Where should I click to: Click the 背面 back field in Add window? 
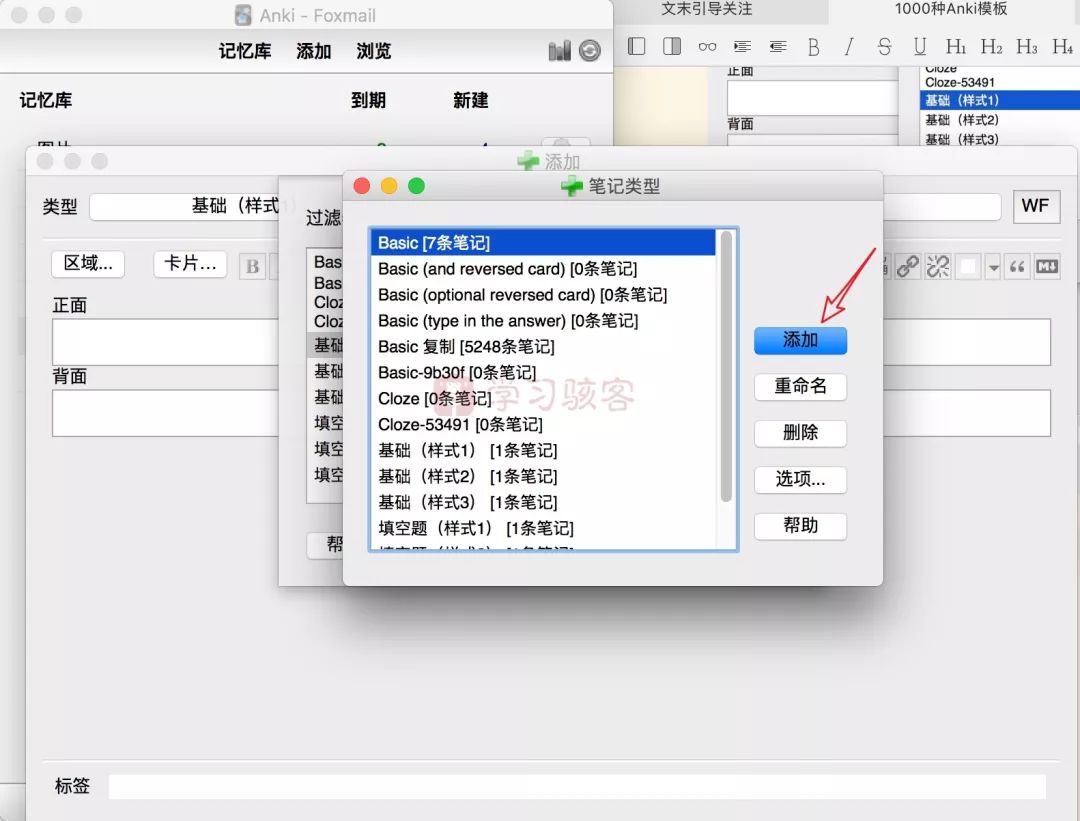click(165, 413)
